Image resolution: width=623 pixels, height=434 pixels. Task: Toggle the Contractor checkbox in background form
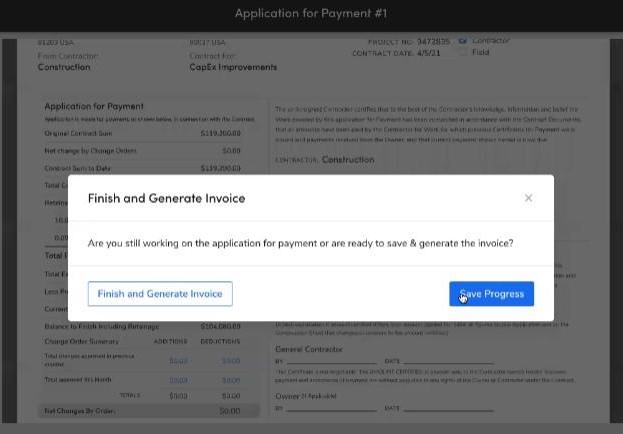[x=462, y=41]
